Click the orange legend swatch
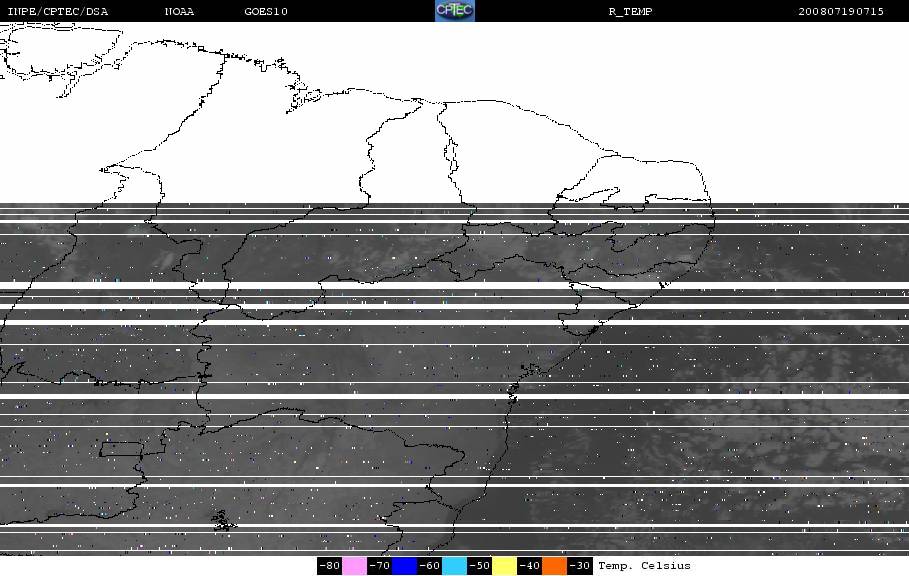Image resolution: width=909 pixels, height=576 pixels. pos(554,566)
